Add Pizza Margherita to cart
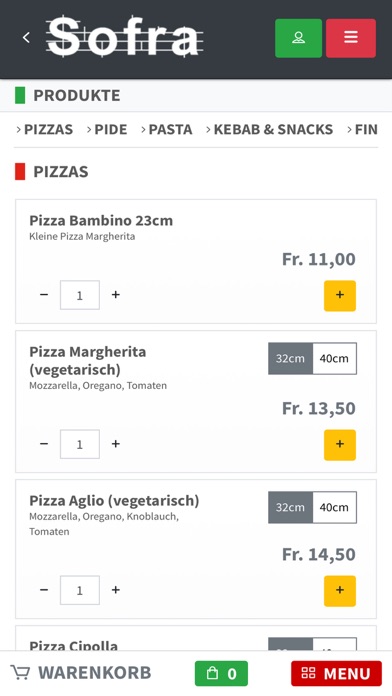Screen dimensions: 392x696 click(x=340, y=445)
